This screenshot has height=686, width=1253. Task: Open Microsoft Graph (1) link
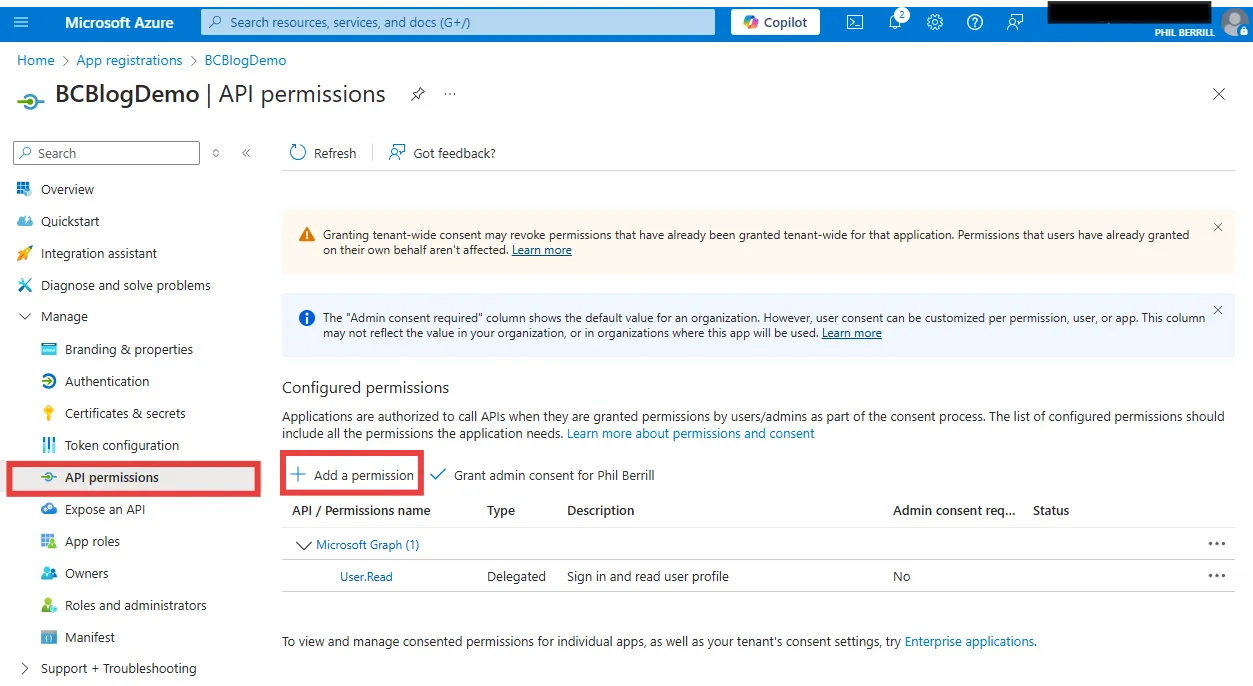point(367,544)
